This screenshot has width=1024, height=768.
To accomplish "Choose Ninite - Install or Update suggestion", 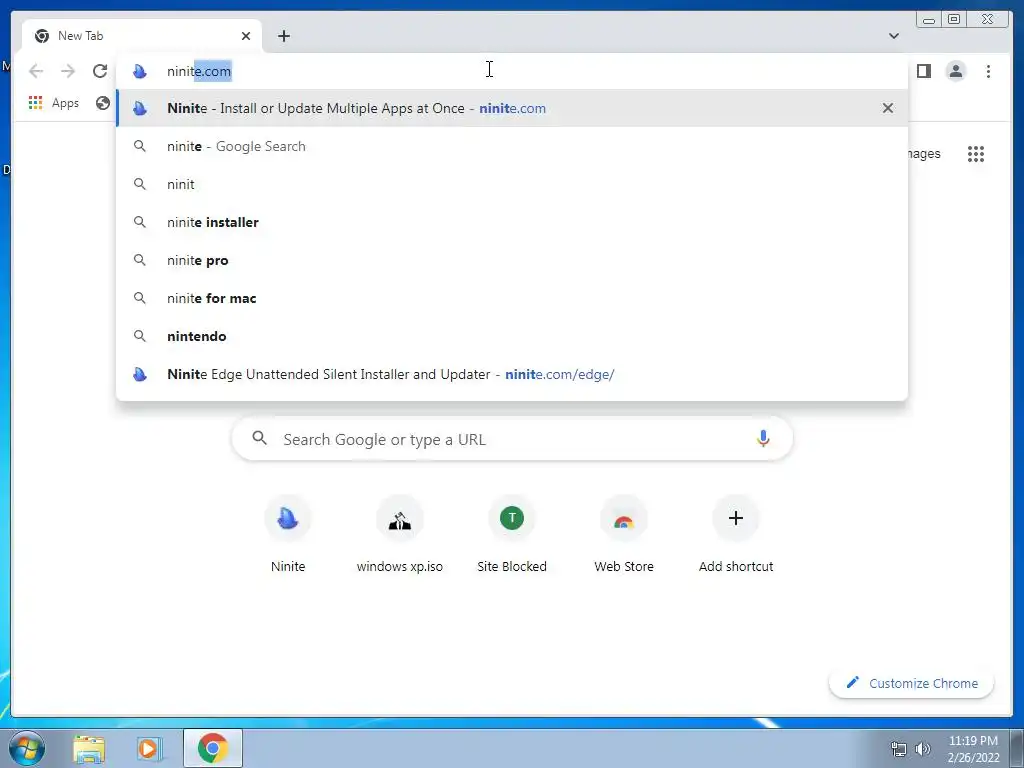I will [512, 108].
